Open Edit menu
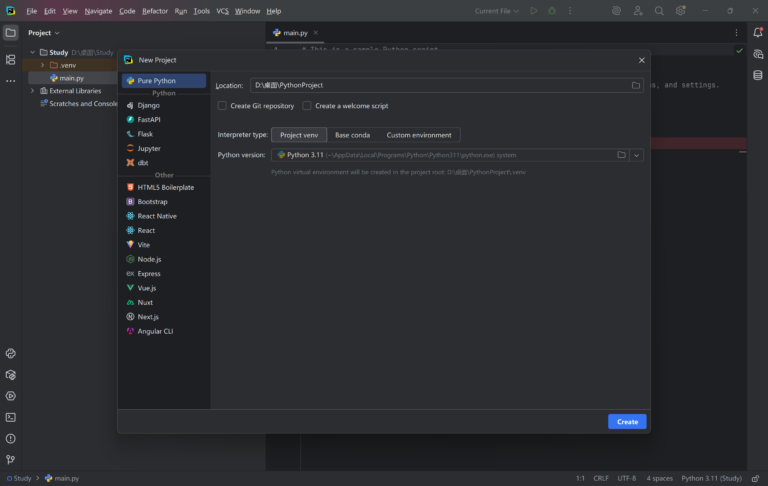Image resolution: width=768 pixels, height=486 pixels. [x=49, y=11]
